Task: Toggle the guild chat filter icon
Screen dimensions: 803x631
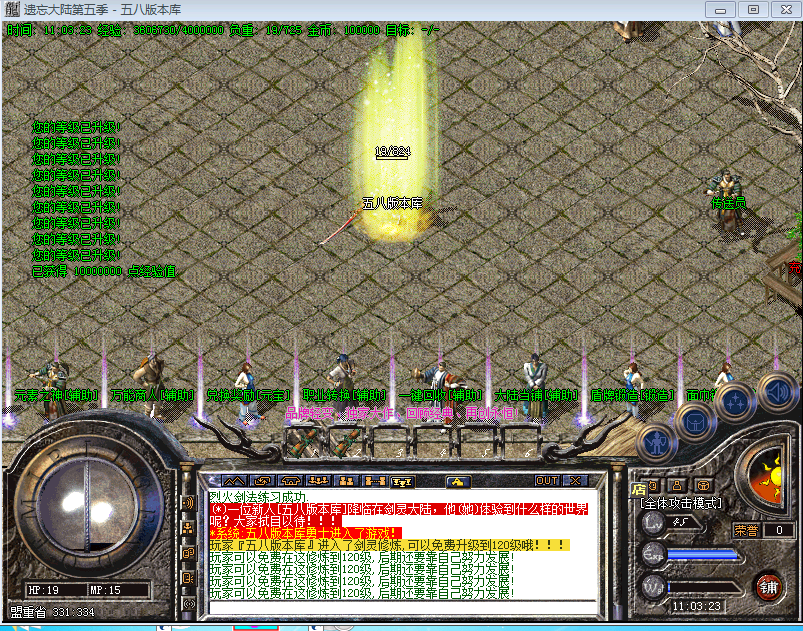Action: click(x=188, y=553)
